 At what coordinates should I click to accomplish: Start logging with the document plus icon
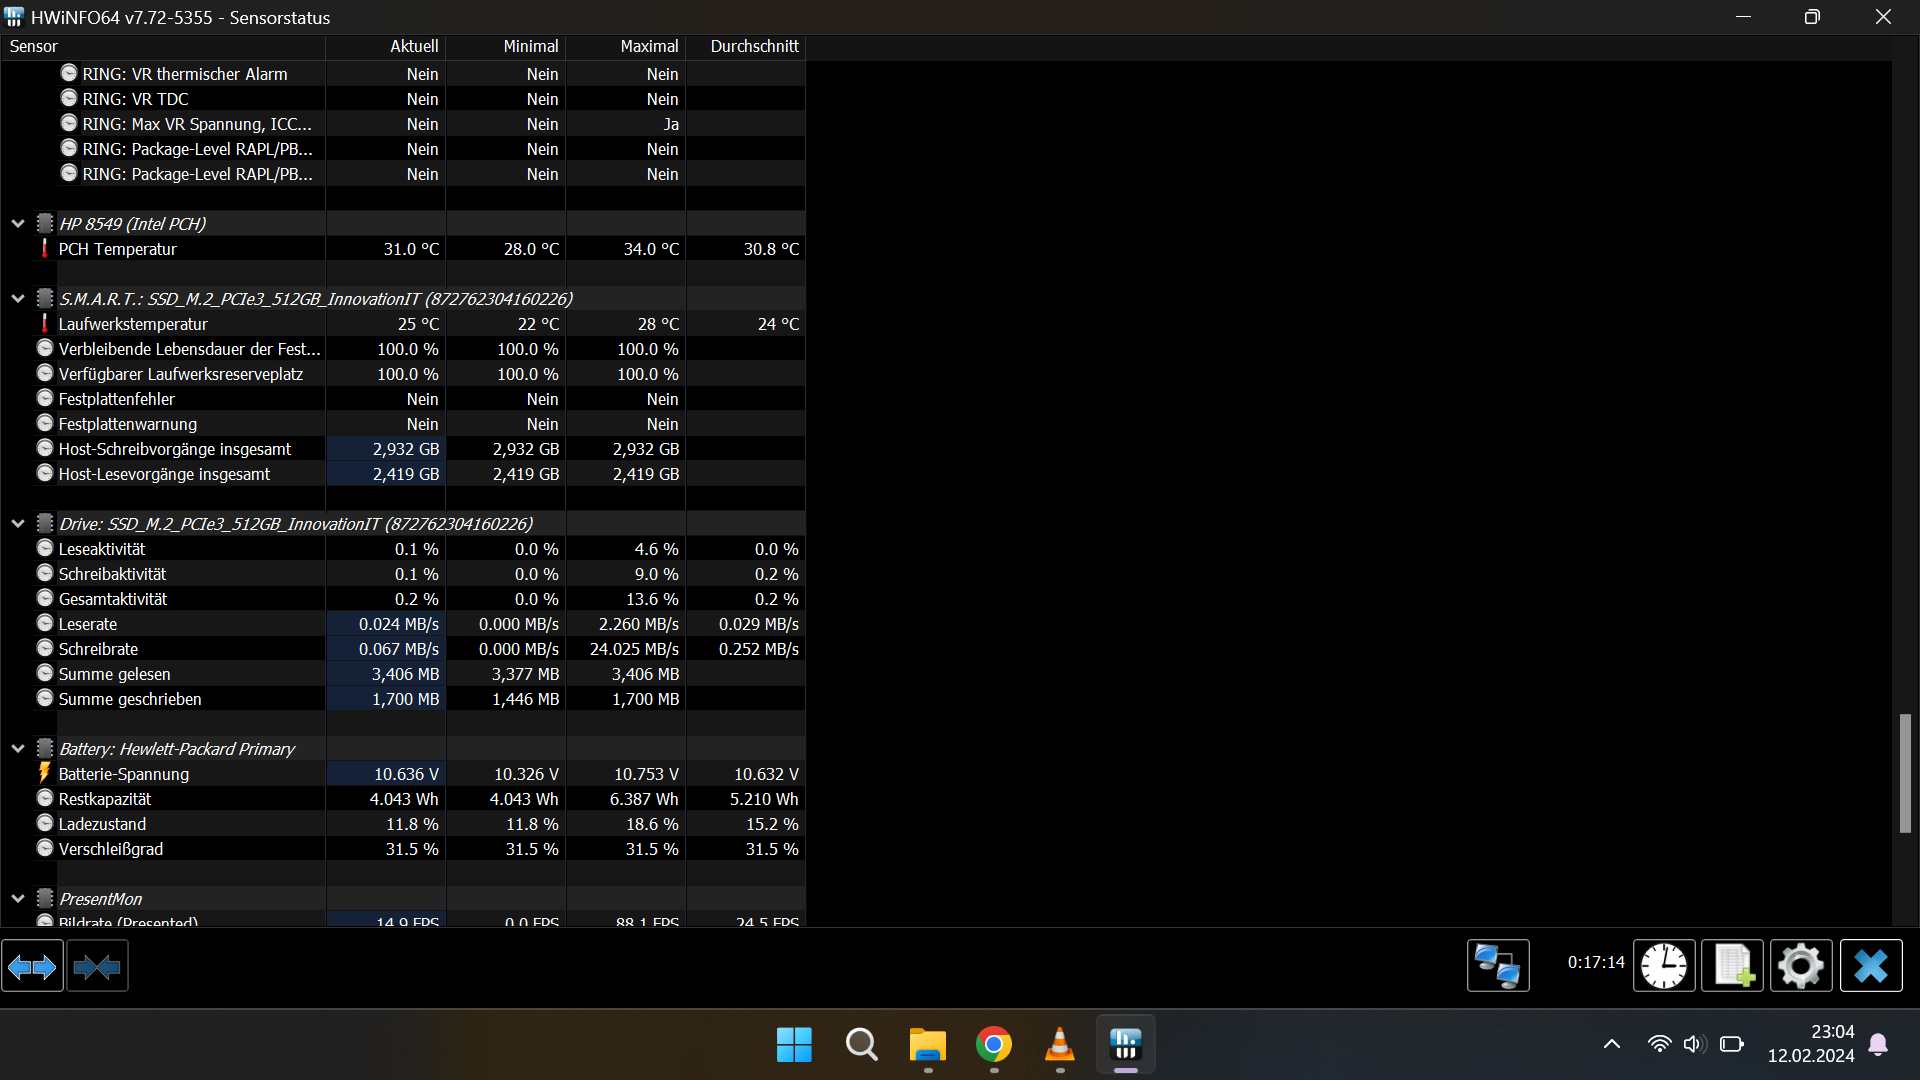point(1732,966)
